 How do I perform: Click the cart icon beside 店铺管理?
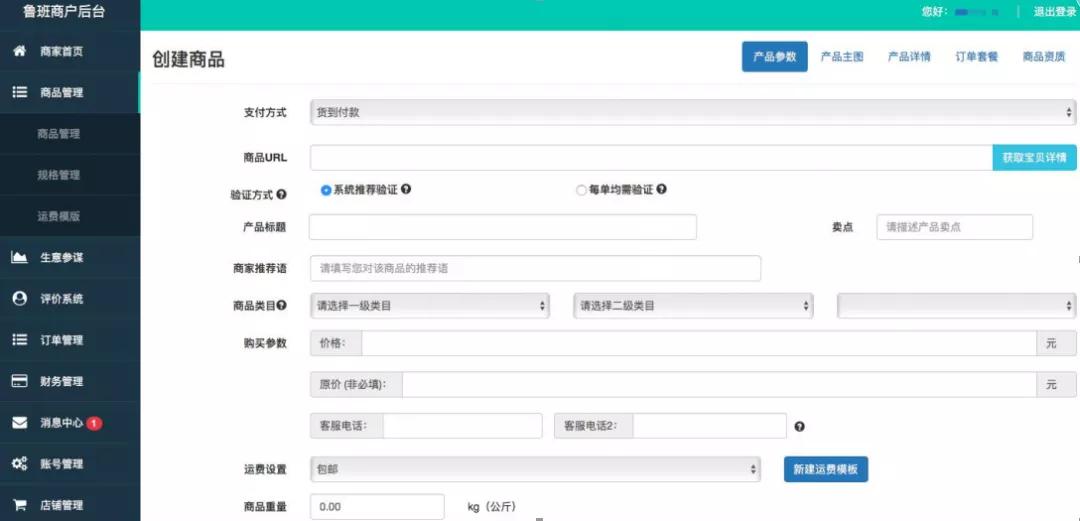tap(19, 504)
